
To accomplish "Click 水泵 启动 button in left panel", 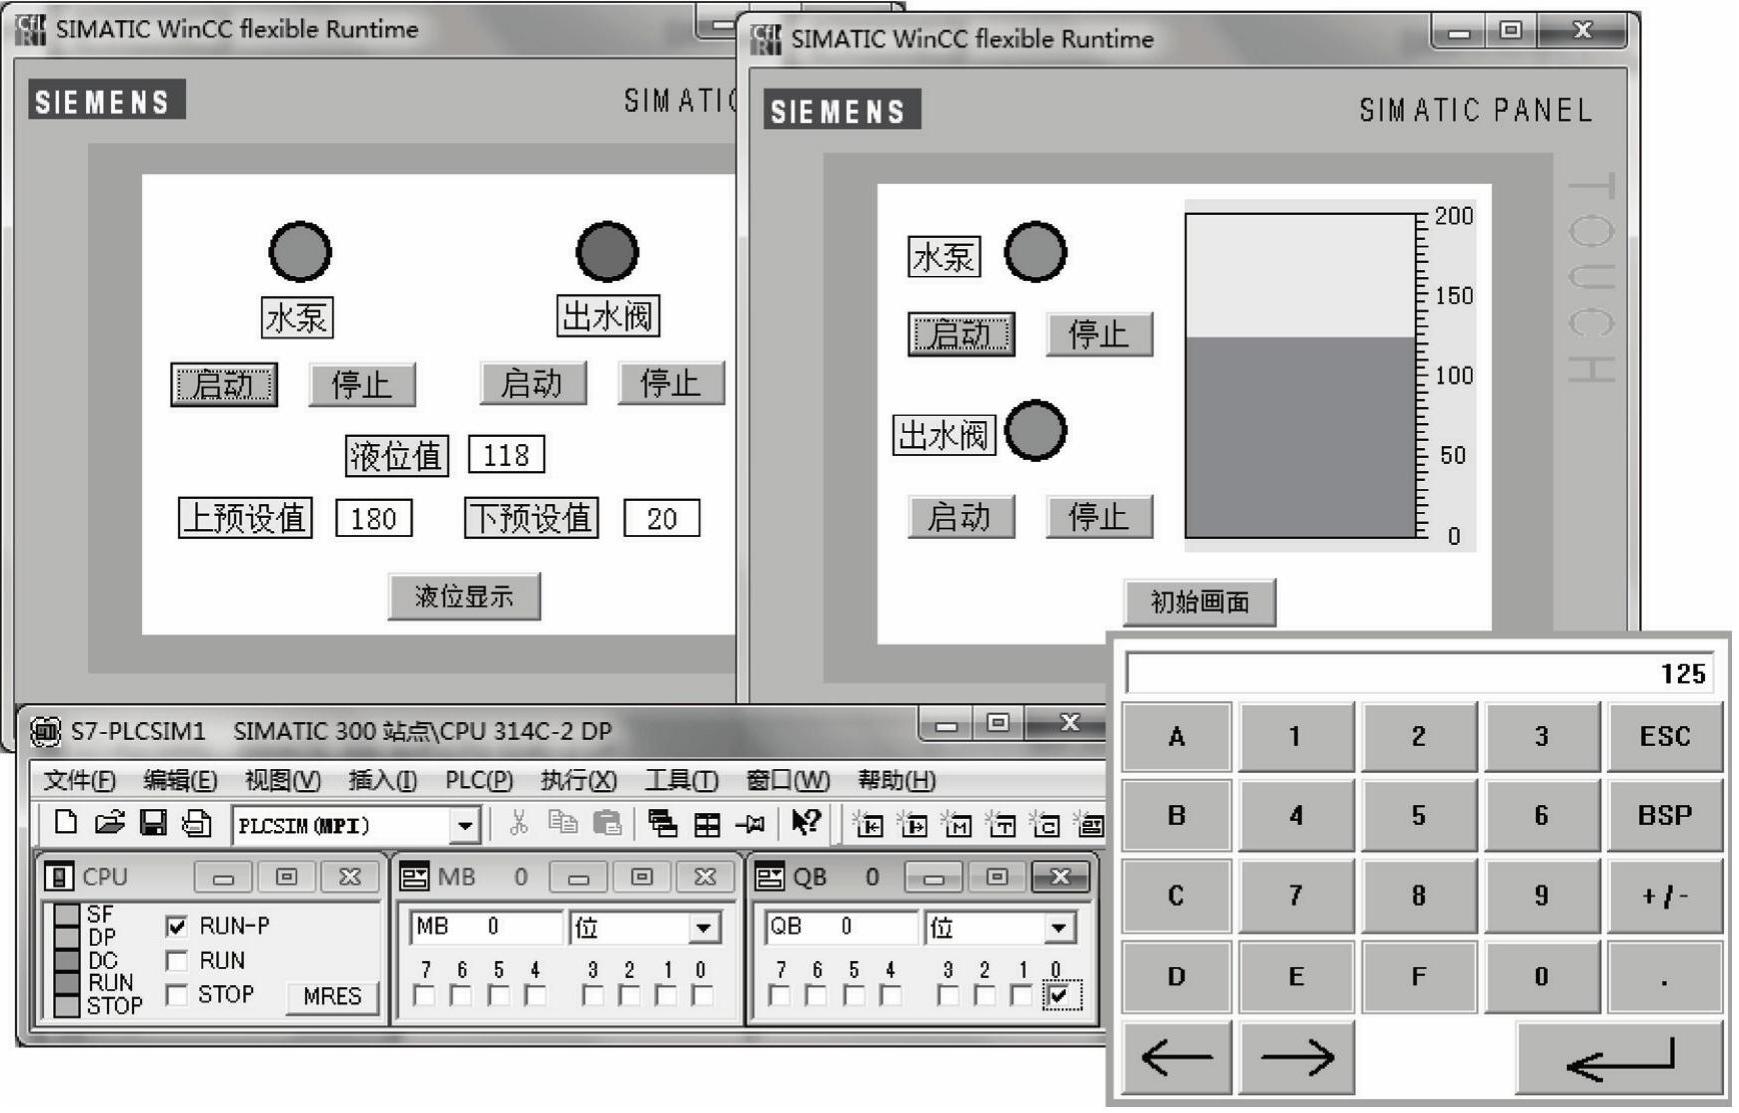I will [224, 384].
